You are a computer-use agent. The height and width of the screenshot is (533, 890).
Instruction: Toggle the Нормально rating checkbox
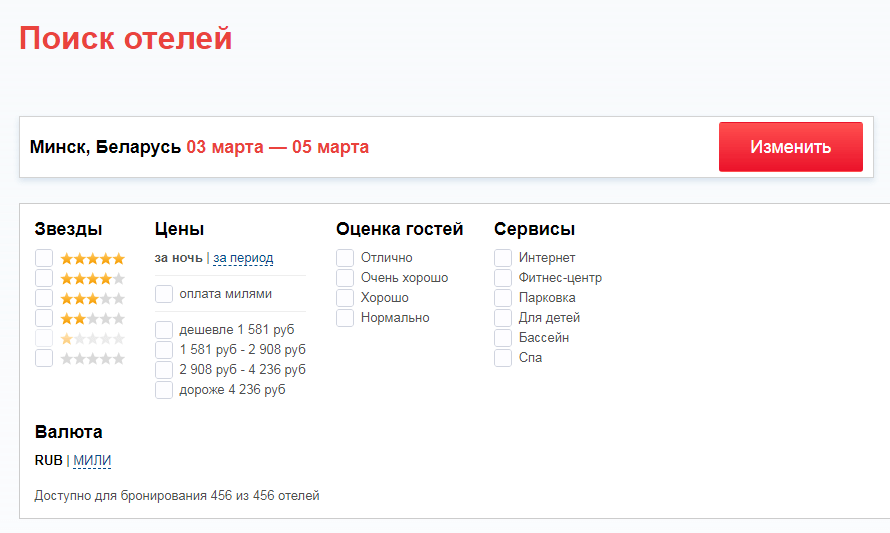(345, 318)
